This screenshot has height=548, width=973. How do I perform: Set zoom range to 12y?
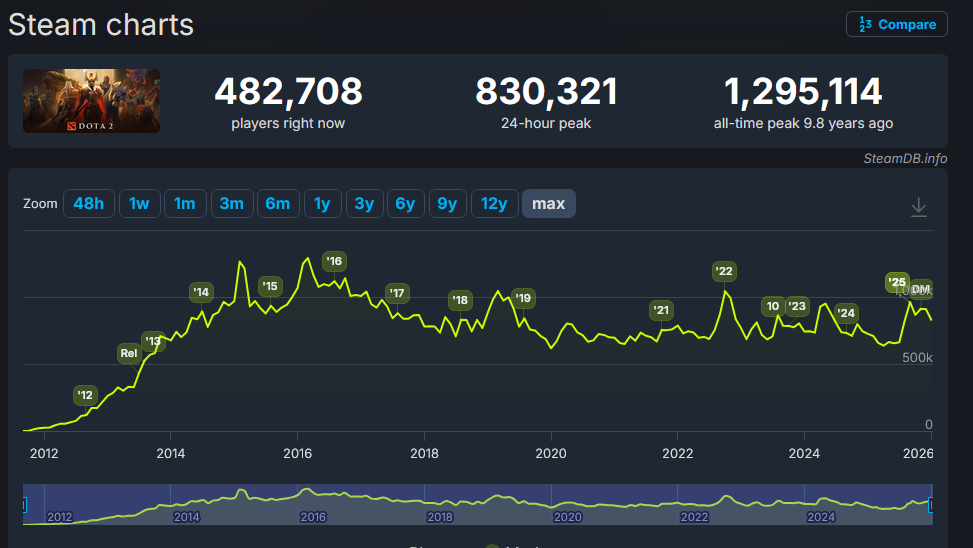coord(495,204)
